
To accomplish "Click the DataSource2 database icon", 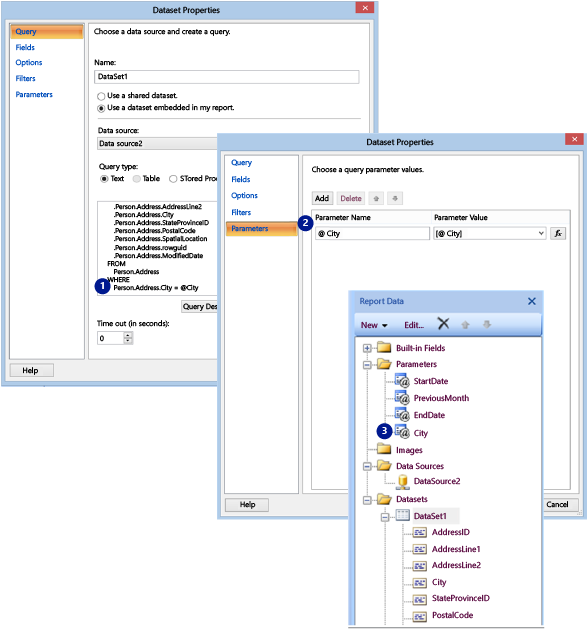I will point(403,481).
